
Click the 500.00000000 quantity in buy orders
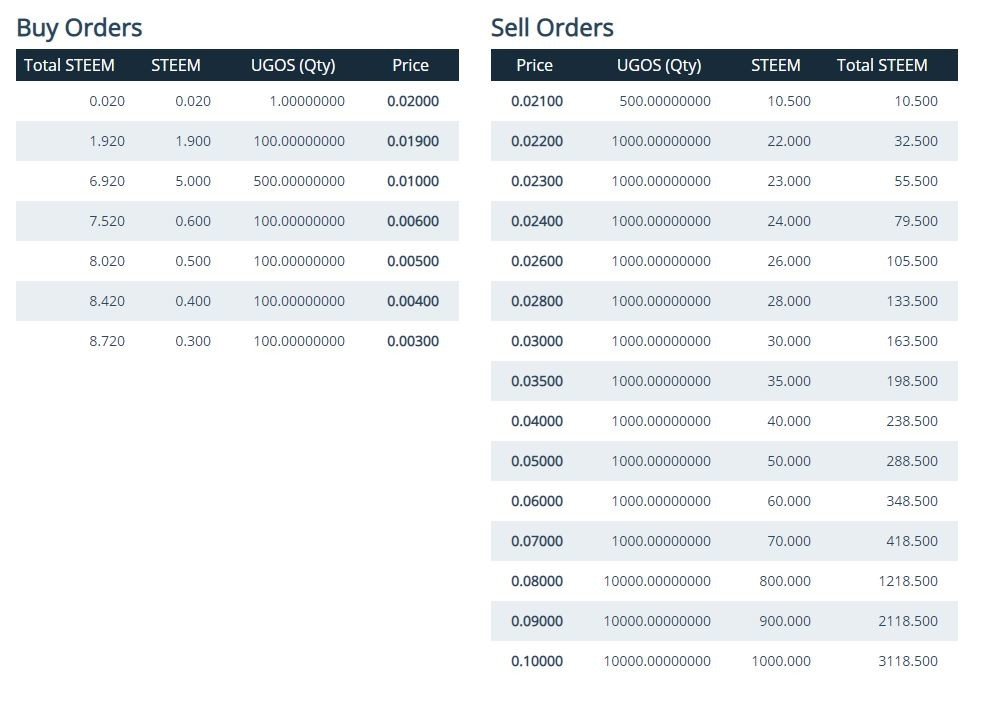299,181
